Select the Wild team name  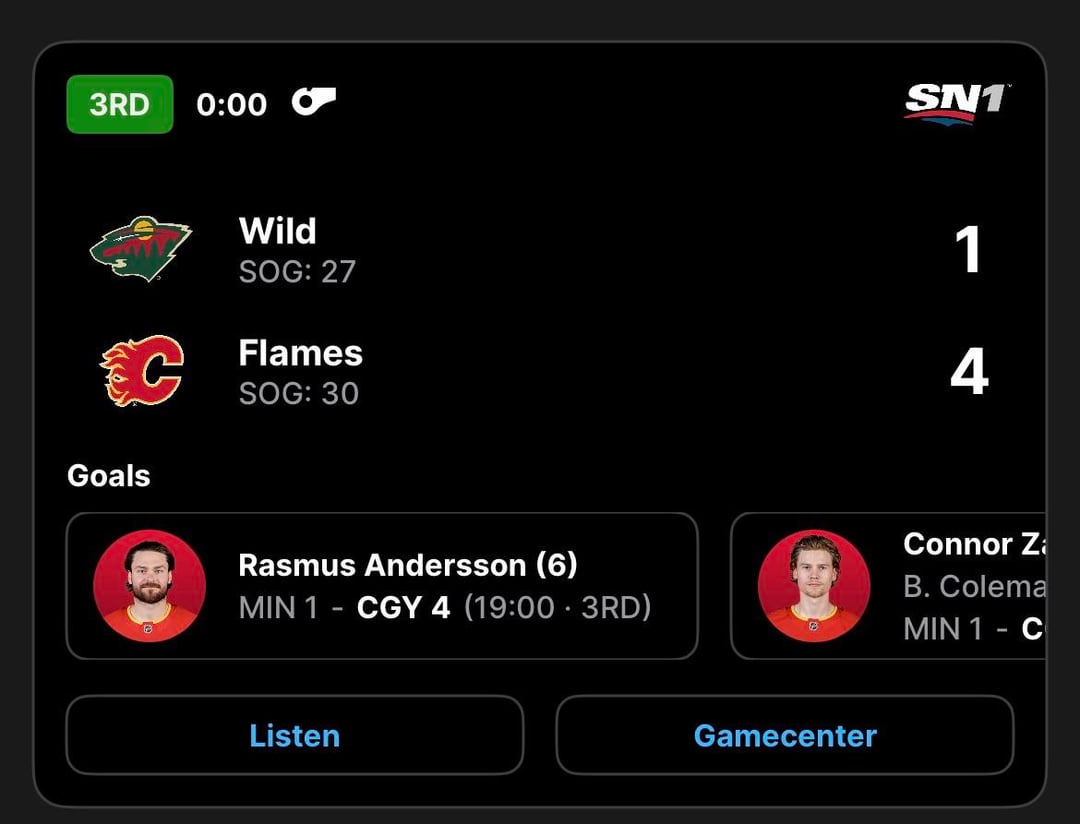pos(278,231)
